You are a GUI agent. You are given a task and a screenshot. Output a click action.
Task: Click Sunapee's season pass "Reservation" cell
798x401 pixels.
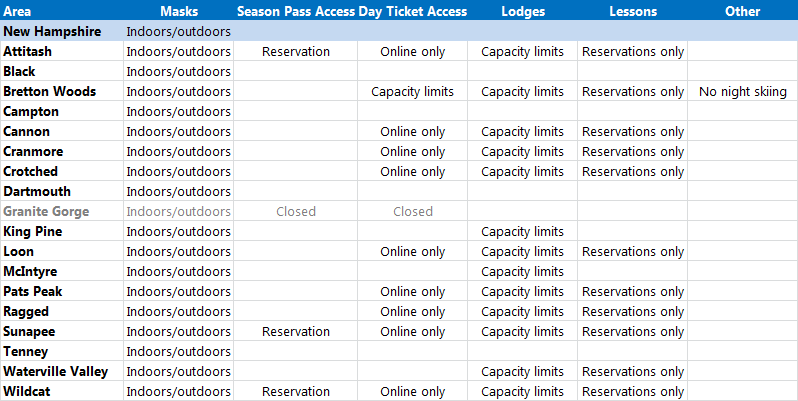pos(295,331)
